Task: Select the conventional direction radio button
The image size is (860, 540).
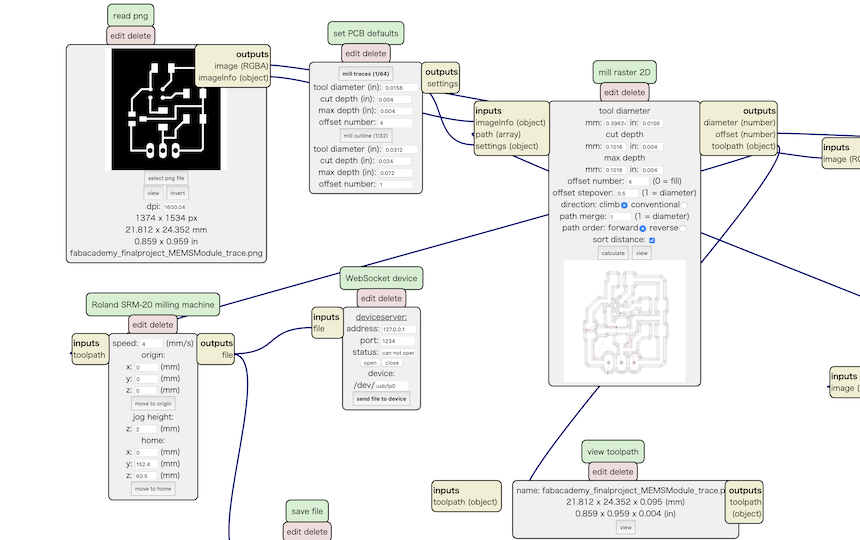Action: [x=684, y=205]
